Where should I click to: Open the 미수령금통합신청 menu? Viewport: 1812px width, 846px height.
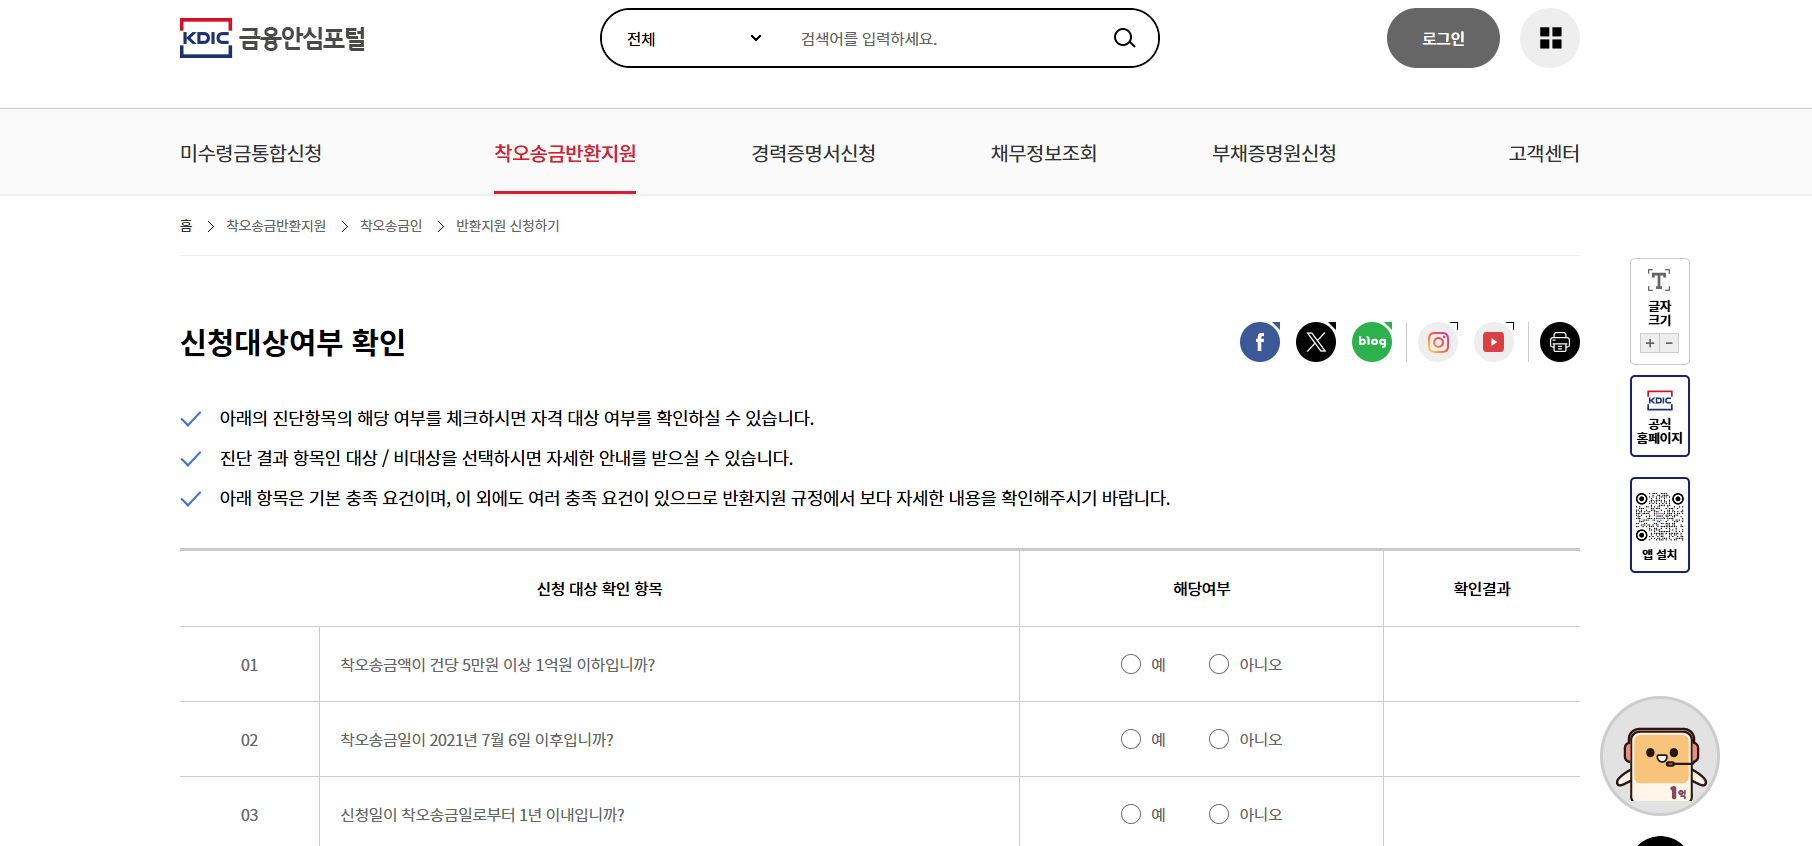coord(251,153)
